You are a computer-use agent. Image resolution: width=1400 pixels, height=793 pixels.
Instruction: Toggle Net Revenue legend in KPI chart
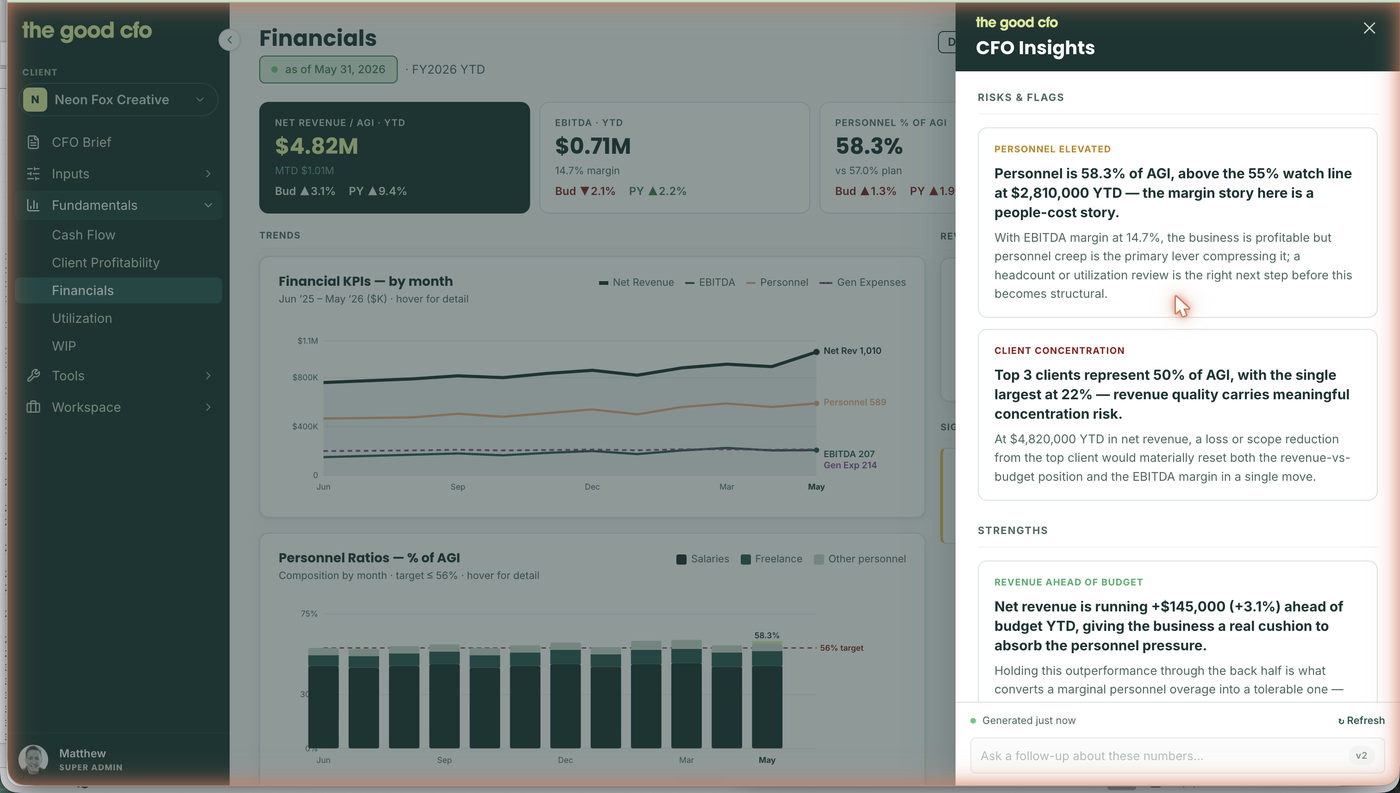tap(636, 283)
